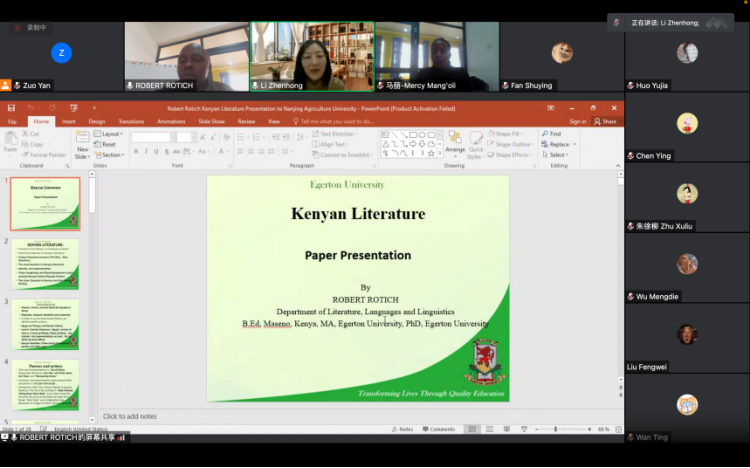Expand the Layout dropdown
The image size is (750, 468).
click(110, 133)
